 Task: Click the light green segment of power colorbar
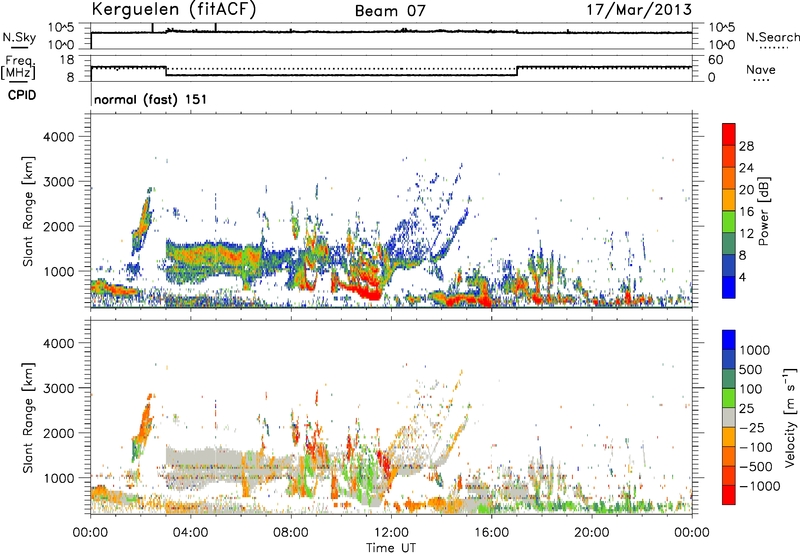(729, 222)
